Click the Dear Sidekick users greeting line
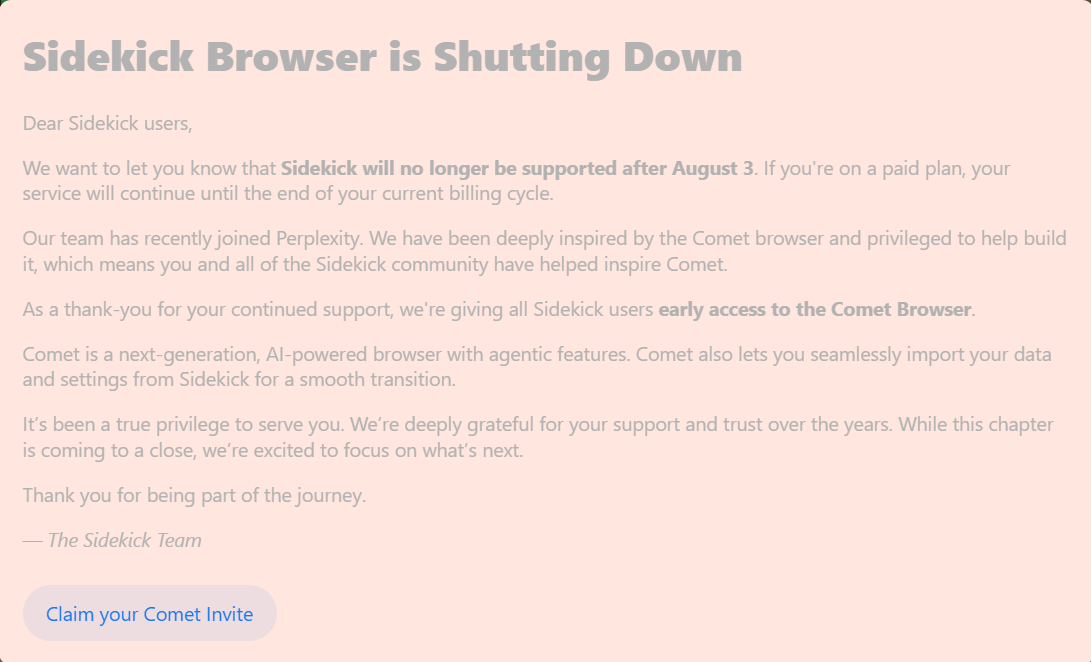This screenshot has height=662, width=1091. 107,123
